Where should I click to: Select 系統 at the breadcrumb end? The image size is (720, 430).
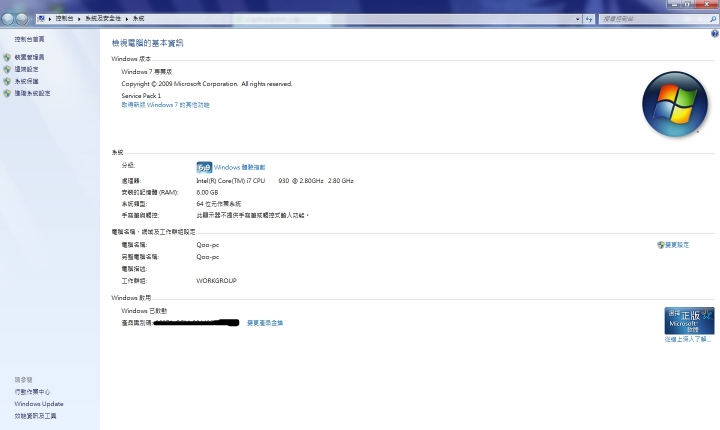pos(138,19)
